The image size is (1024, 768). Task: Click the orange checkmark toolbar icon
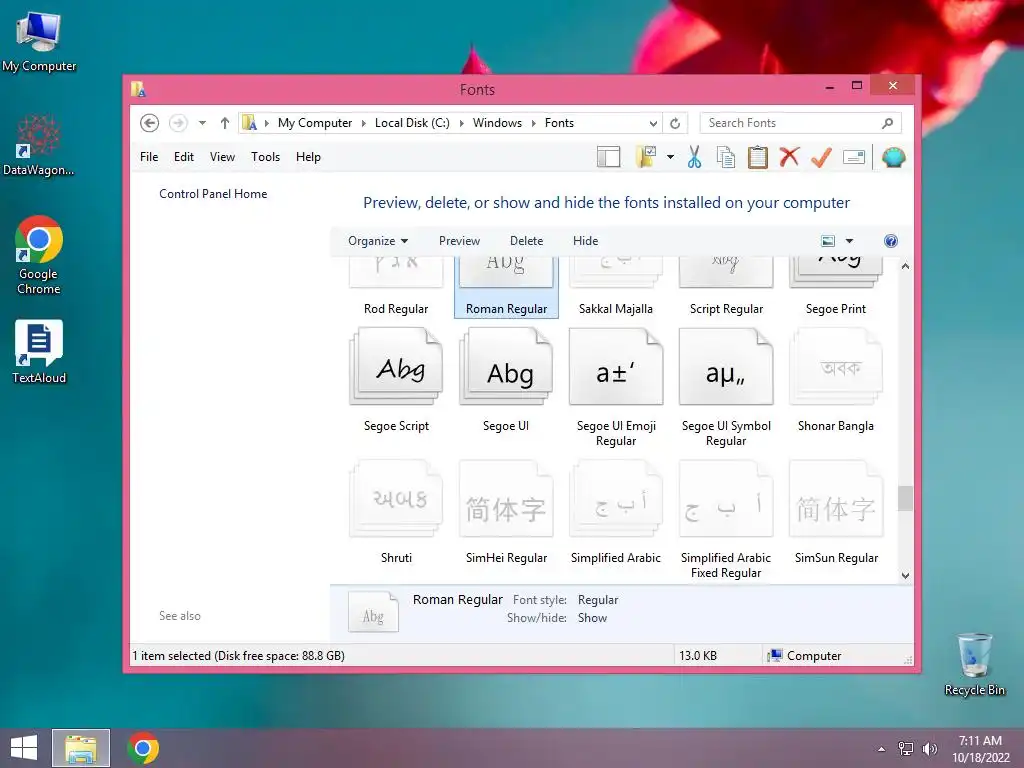(821, 157)
